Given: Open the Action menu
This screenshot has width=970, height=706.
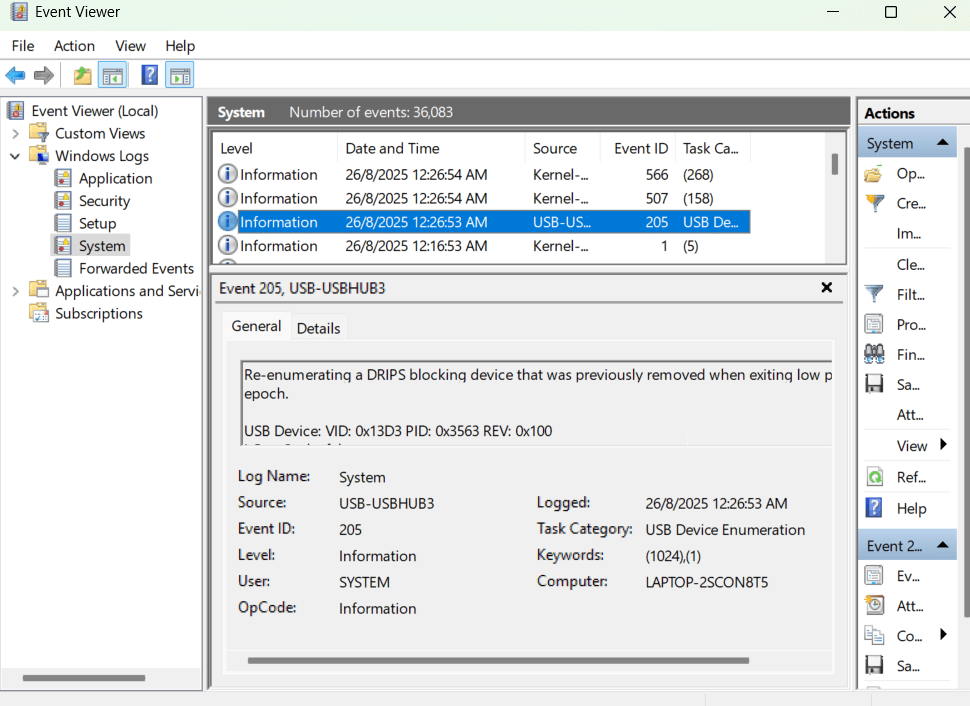Looking at the screenshot, I should point(74,46).
